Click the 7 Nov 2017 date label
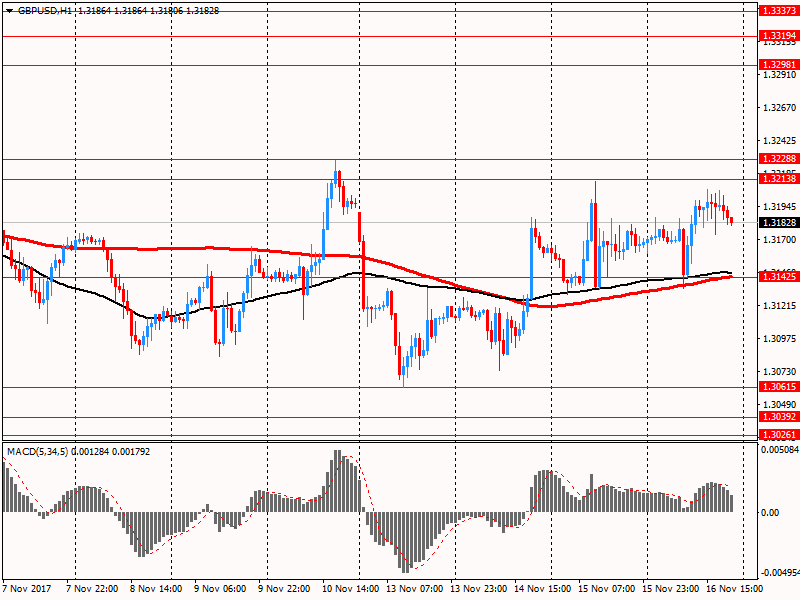The height and width of the screenshot is (600, 800). tap(27, 588)
